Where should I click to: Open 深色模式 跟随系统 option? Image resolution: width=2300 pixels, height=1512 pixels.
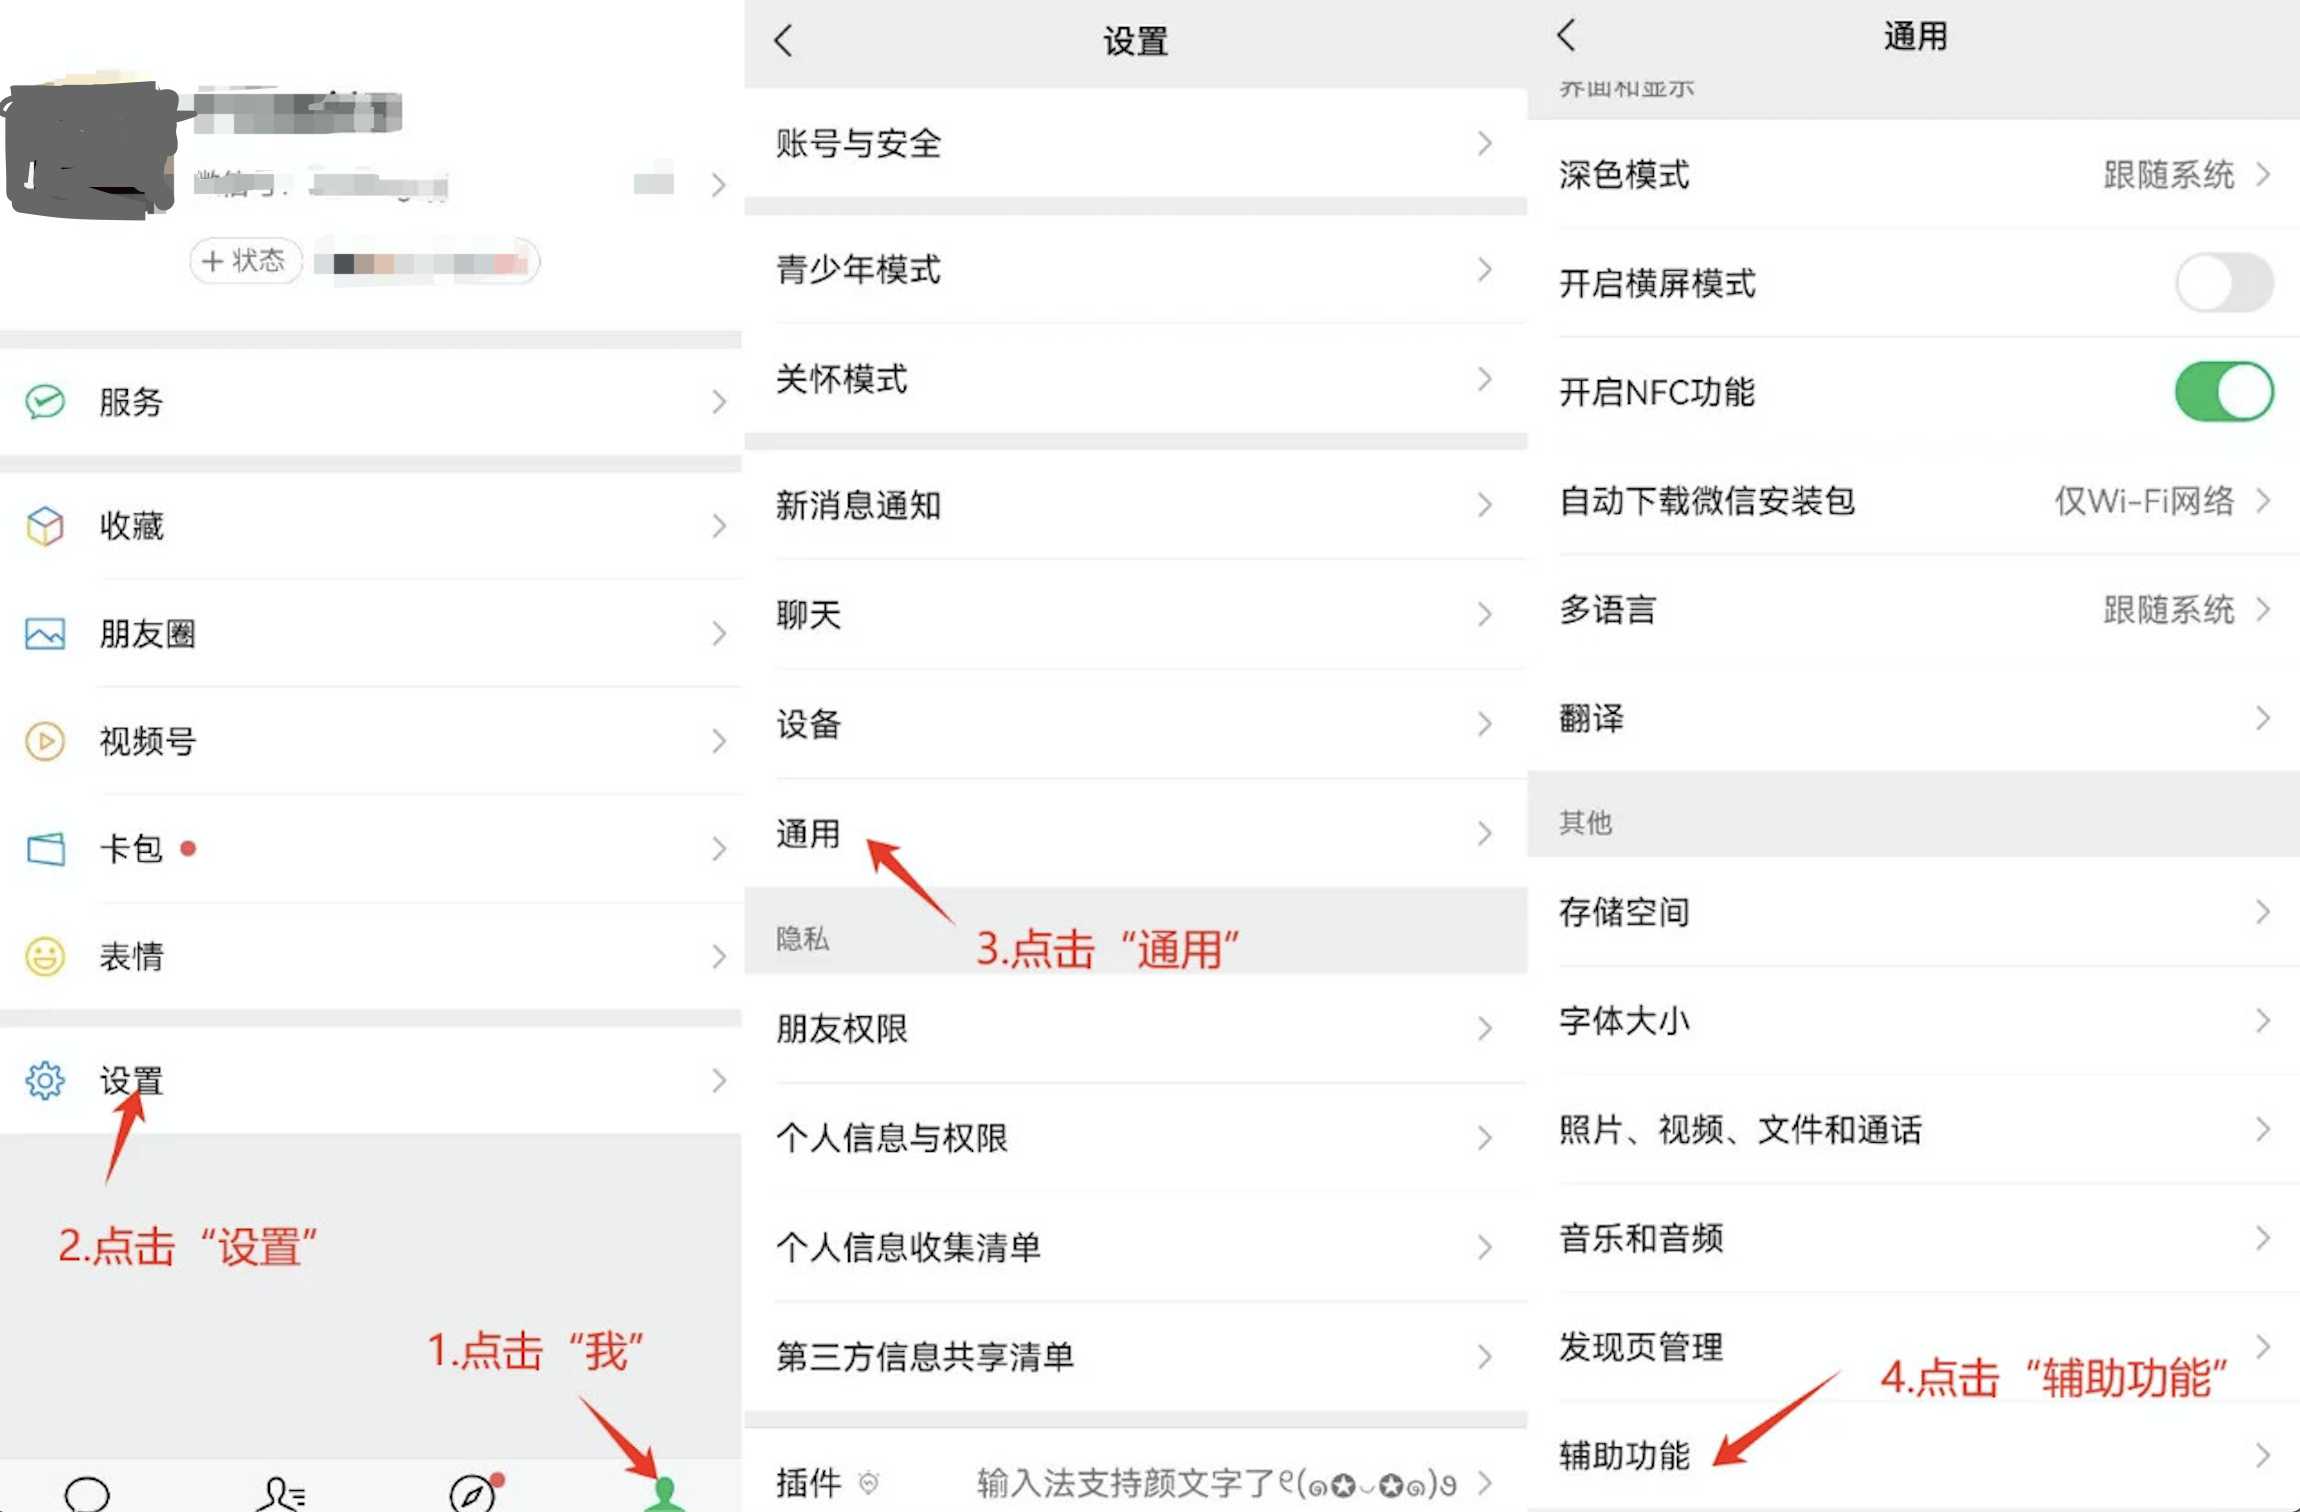click(x=1913, y=175)
